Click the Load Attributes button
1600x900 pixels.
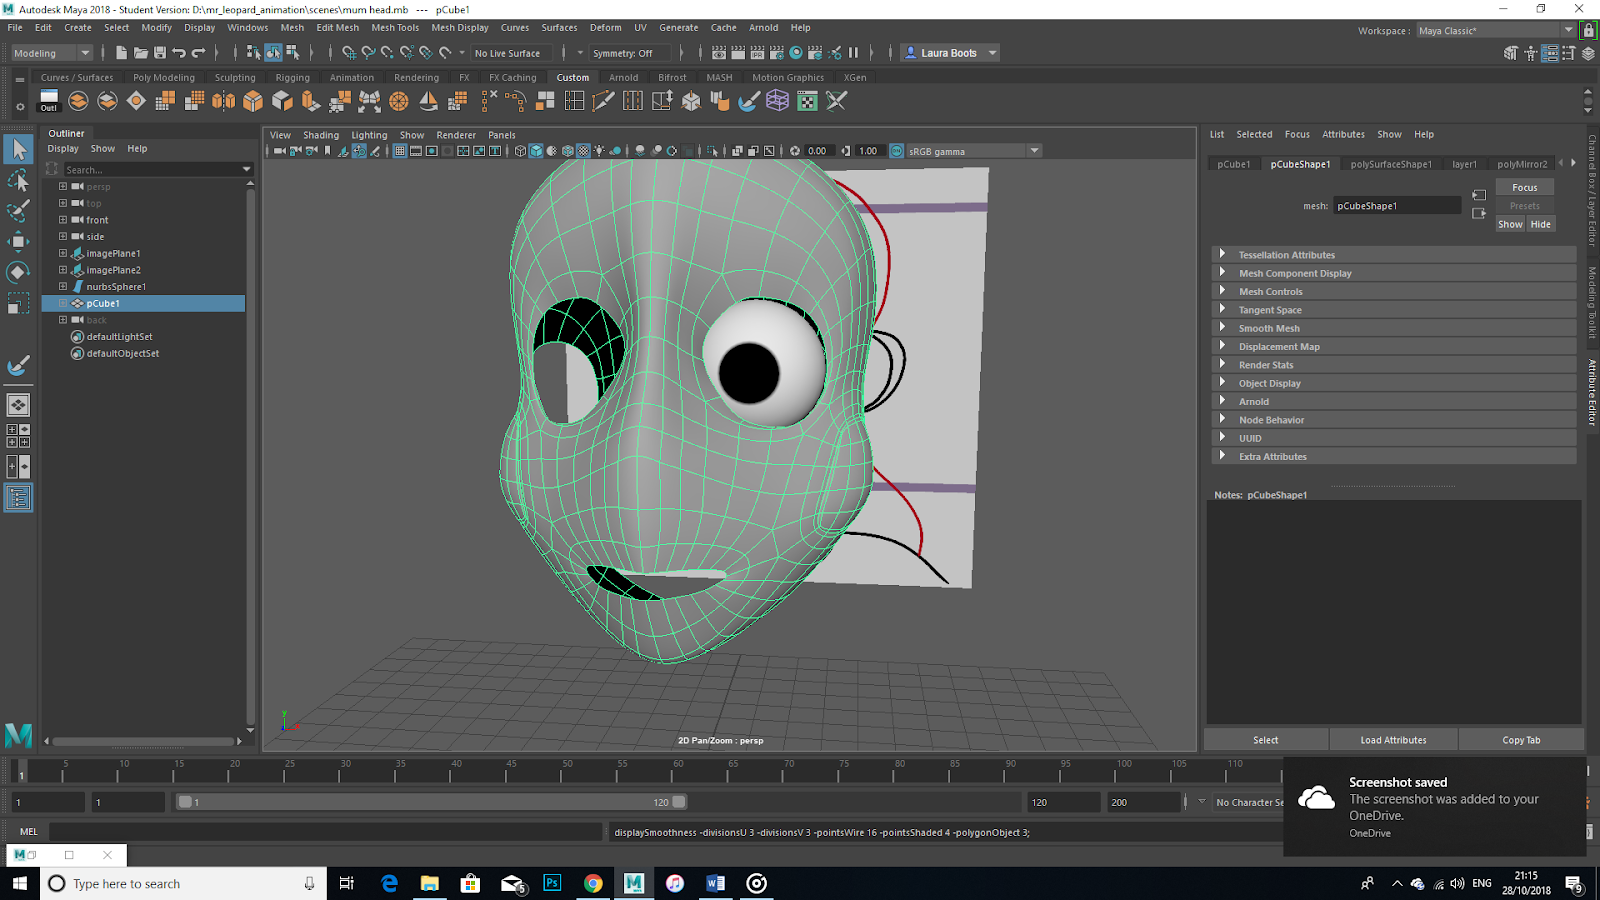[1393, 740]
